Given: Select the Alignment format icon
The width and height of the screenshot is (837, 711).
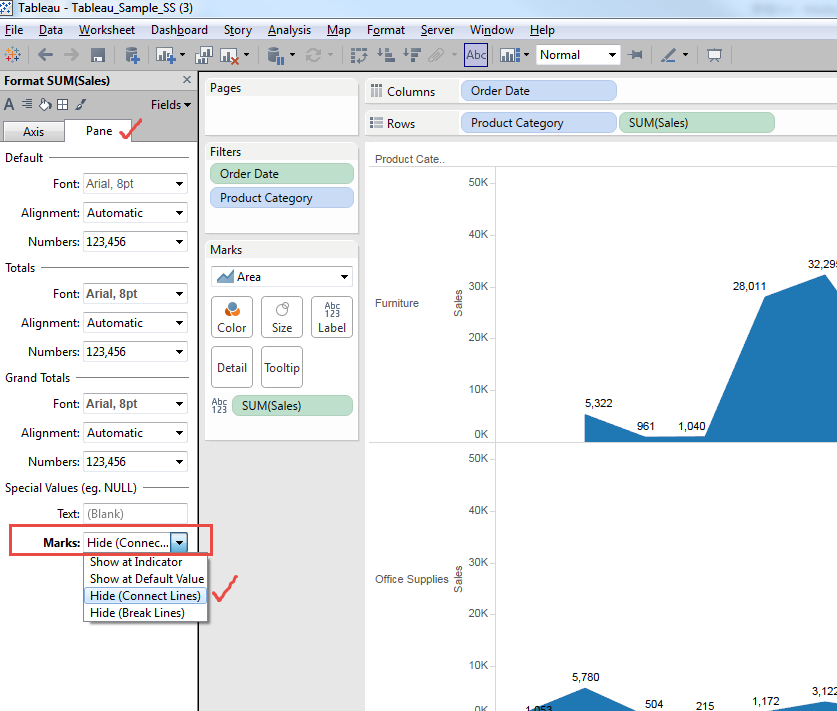Looking at the screenshot, I should [x=27, y=104].
